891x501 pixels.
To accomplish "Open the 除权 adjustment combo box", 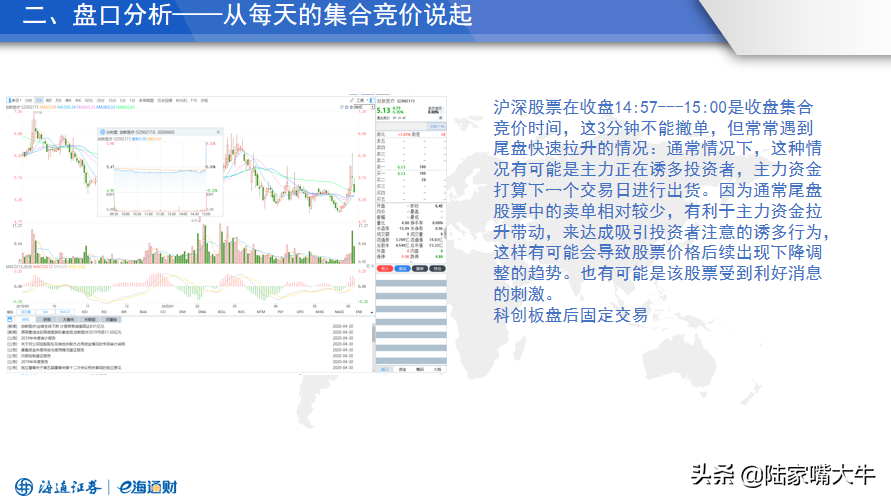I will click(x=364, y=107).
